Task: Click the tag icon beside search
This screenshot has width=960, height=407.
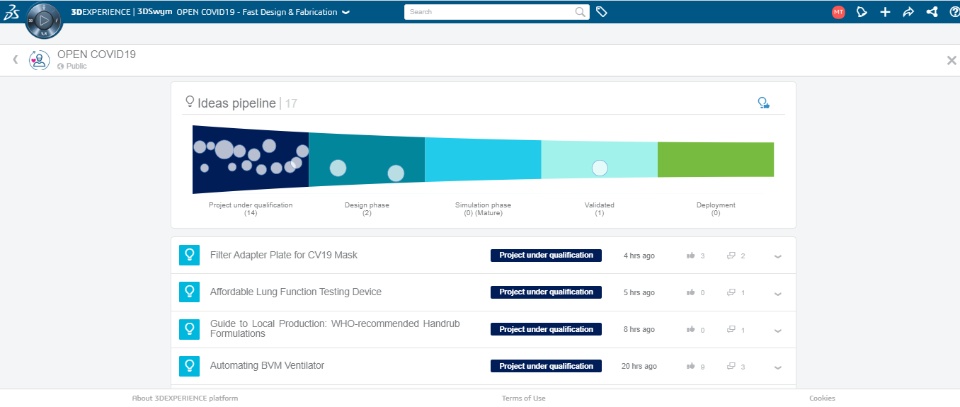Action: tap(601, 12)
